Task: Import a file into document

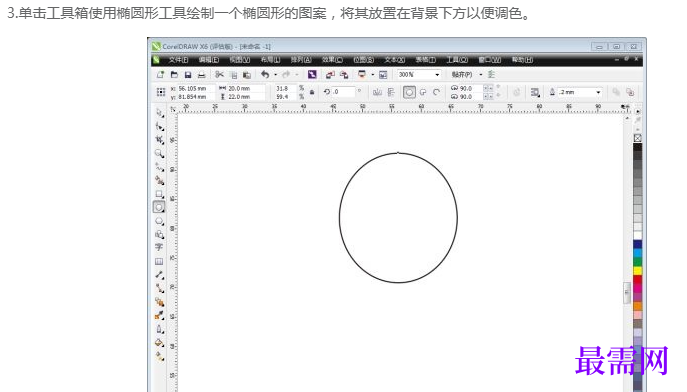Action: tap(330, 75)
